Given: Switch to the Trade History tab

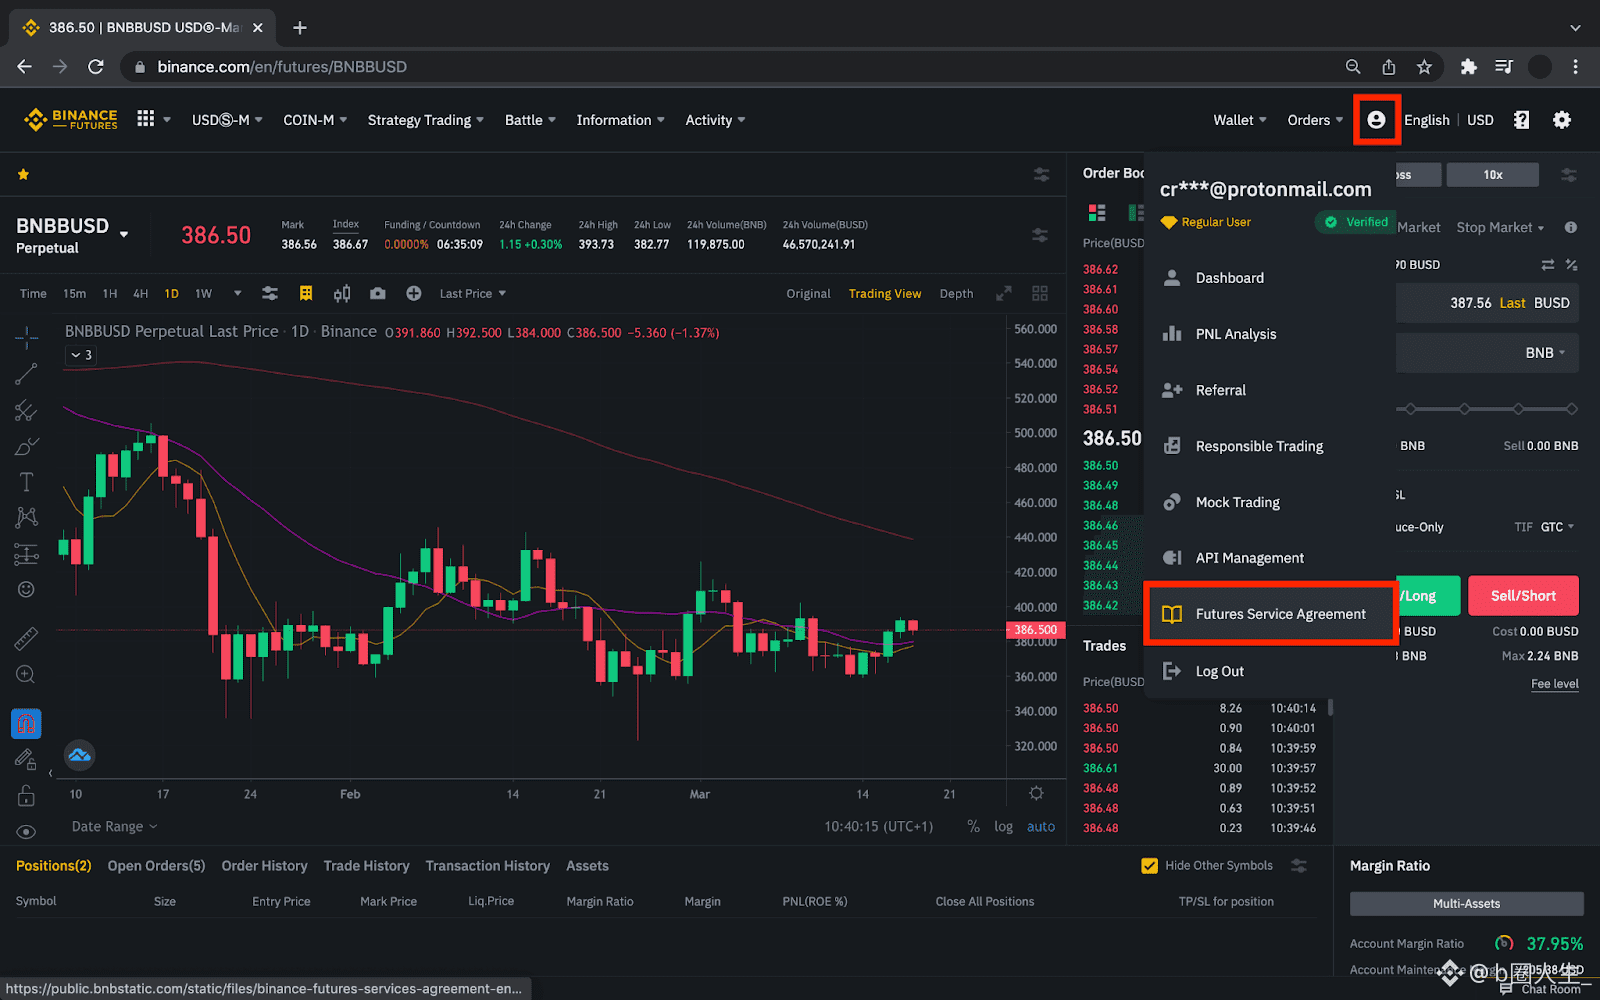Looking at the screenshot, I should [366, 866].
